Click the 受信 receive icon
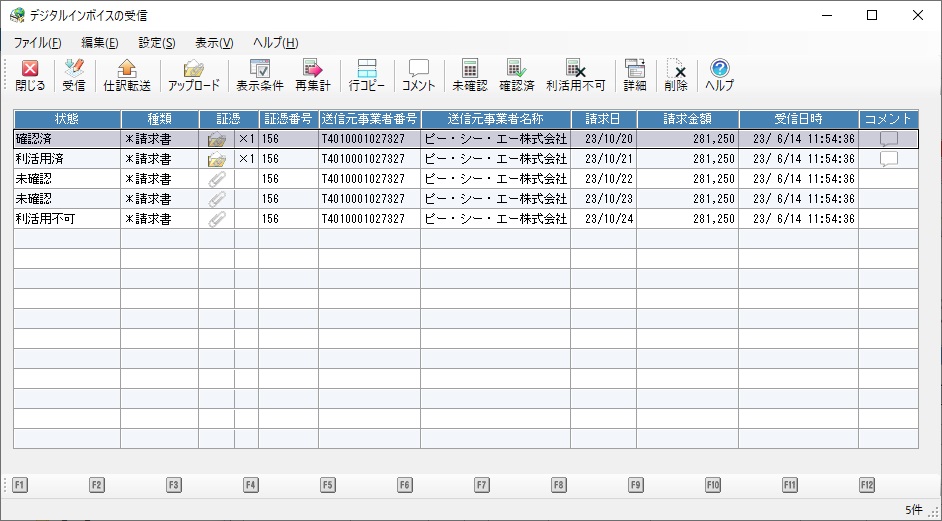Screen dimensions: 942x521 pos(74,75)
